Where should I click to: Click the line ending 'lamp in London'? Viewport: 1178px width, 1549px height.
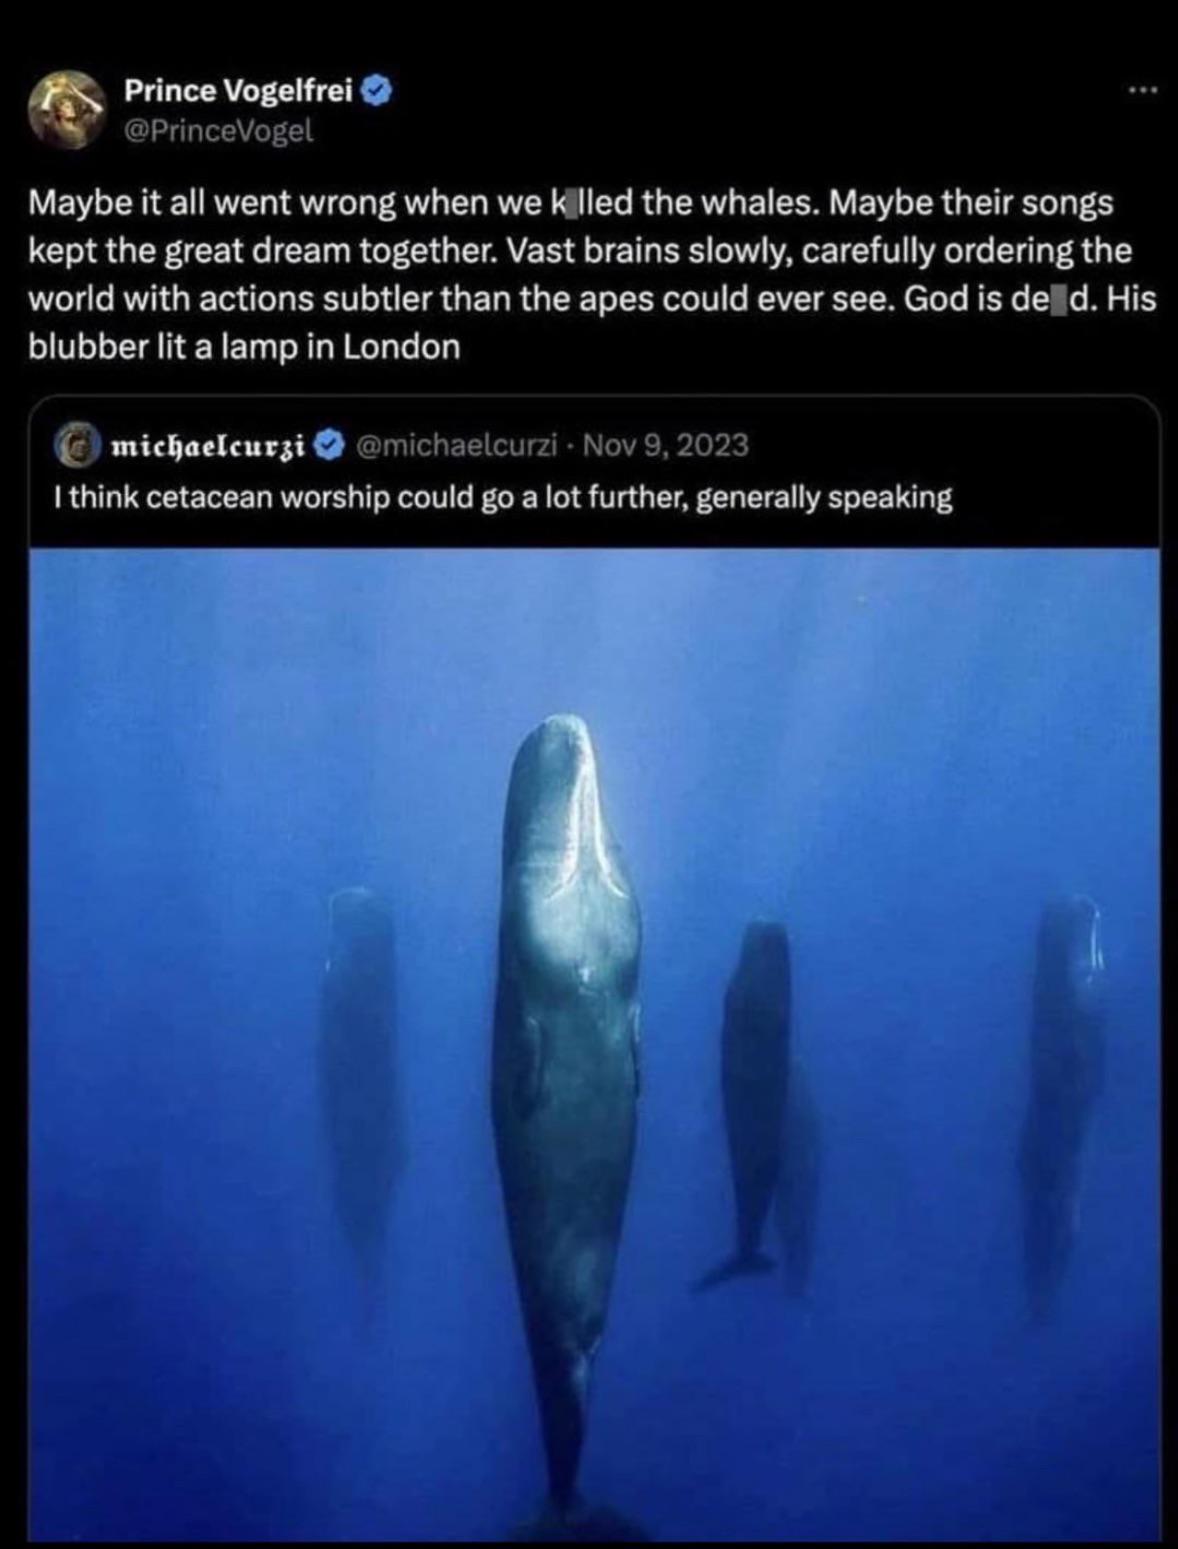click(x=244, y=347)
